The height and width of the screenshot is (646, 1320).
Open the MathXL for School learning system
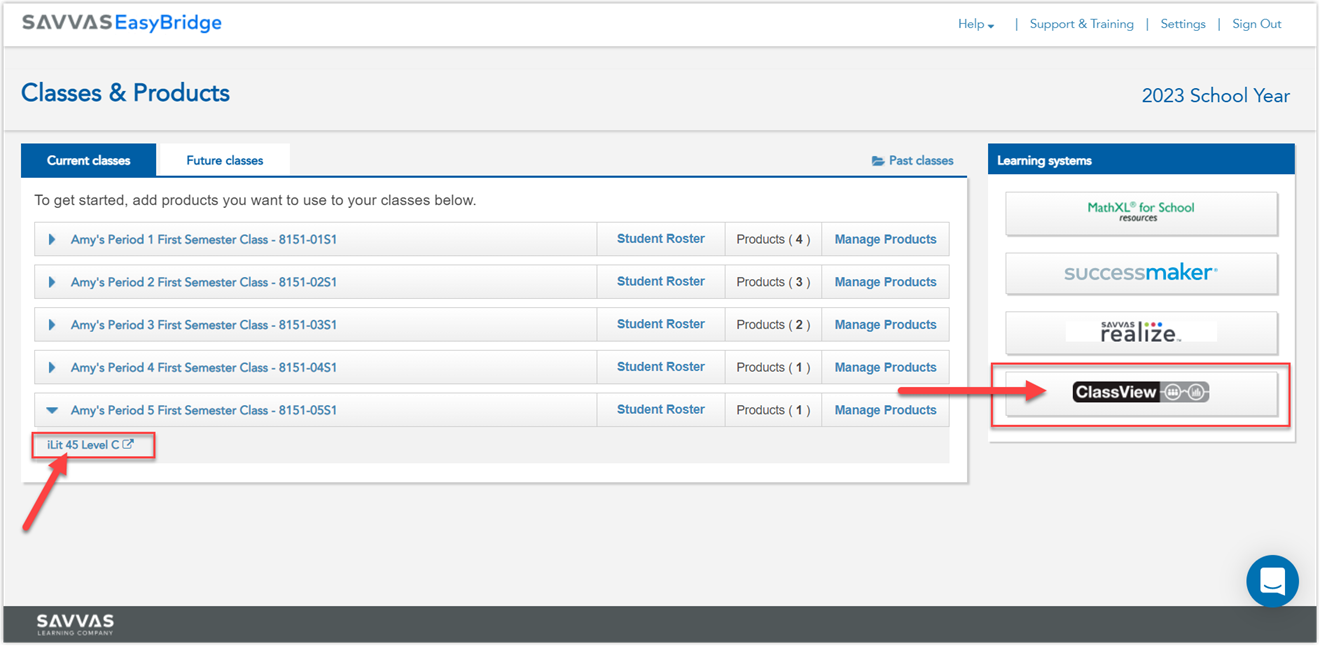[1140, 213]
